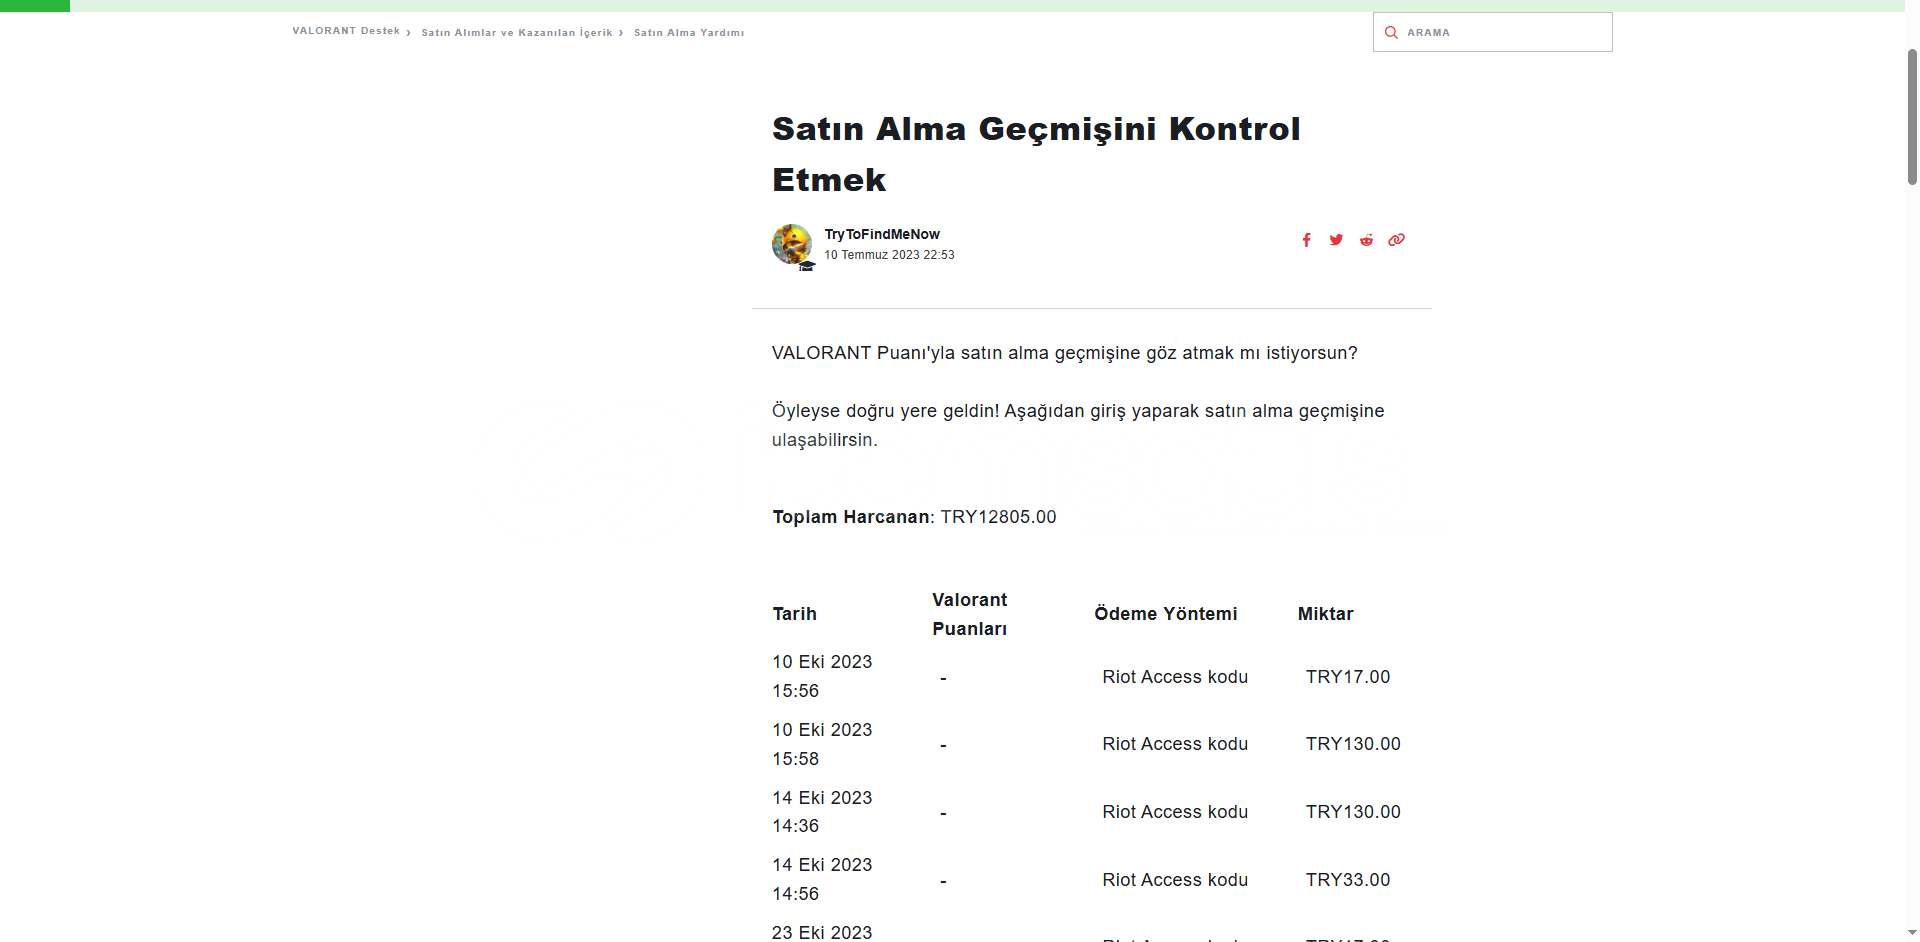Viewport: 1920px width, 942px height.
Task: Open Satın Alımlar ve Kazanılan İçerik breadcrumb
Action: [517, 32]
